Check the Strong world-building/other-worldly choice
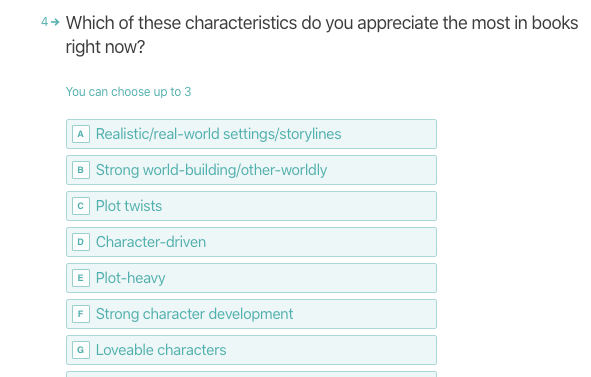Image resolution: width=591 pixels, height=377 pixels. coord(251,170)
